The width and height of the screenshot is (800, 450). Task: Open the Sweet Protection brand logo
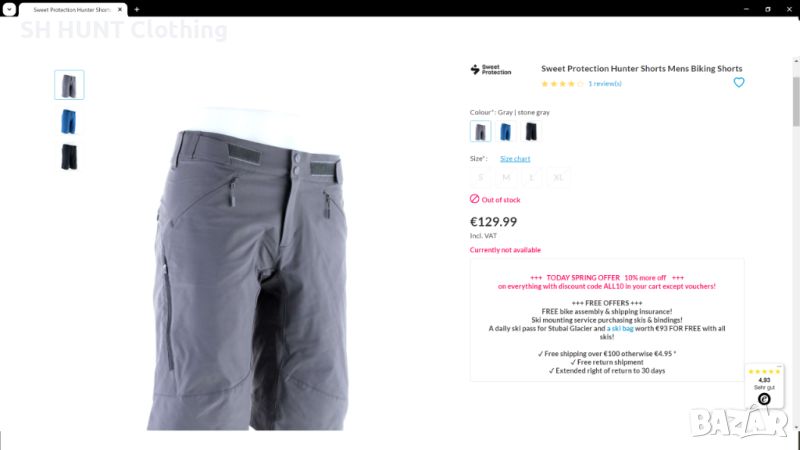click(x=490, y=69)
